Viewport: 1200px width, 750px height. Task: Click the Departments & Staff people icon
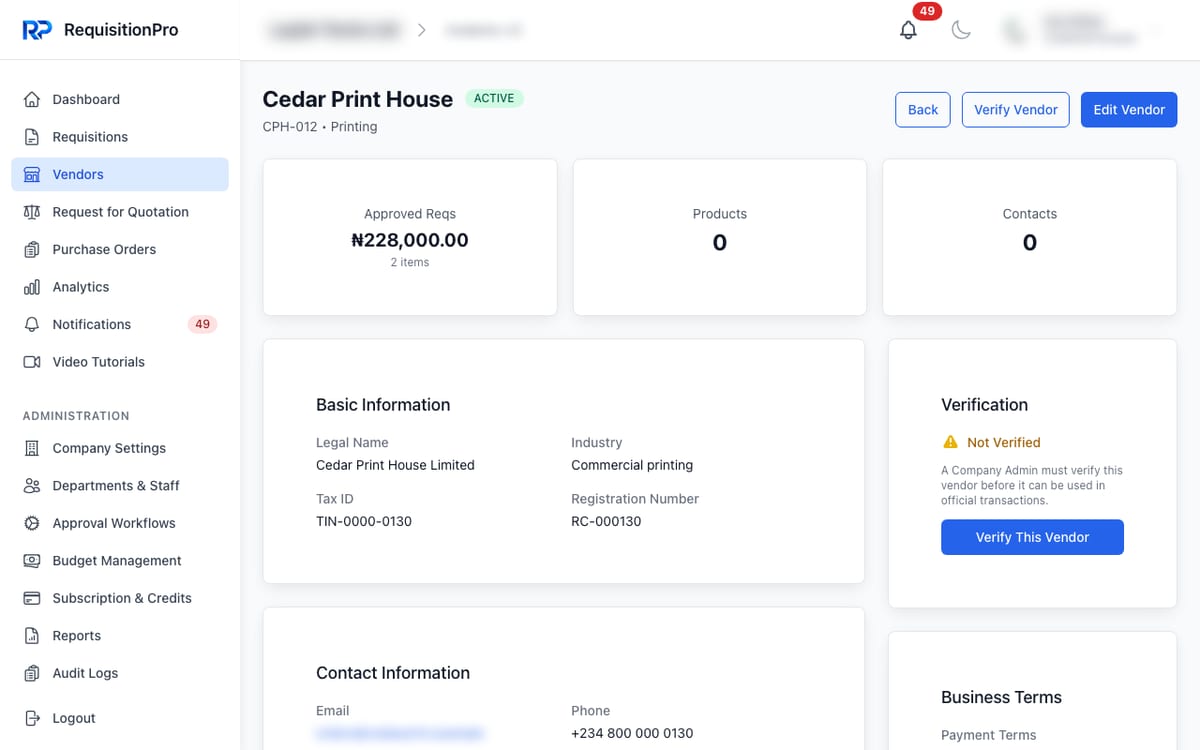32,486
